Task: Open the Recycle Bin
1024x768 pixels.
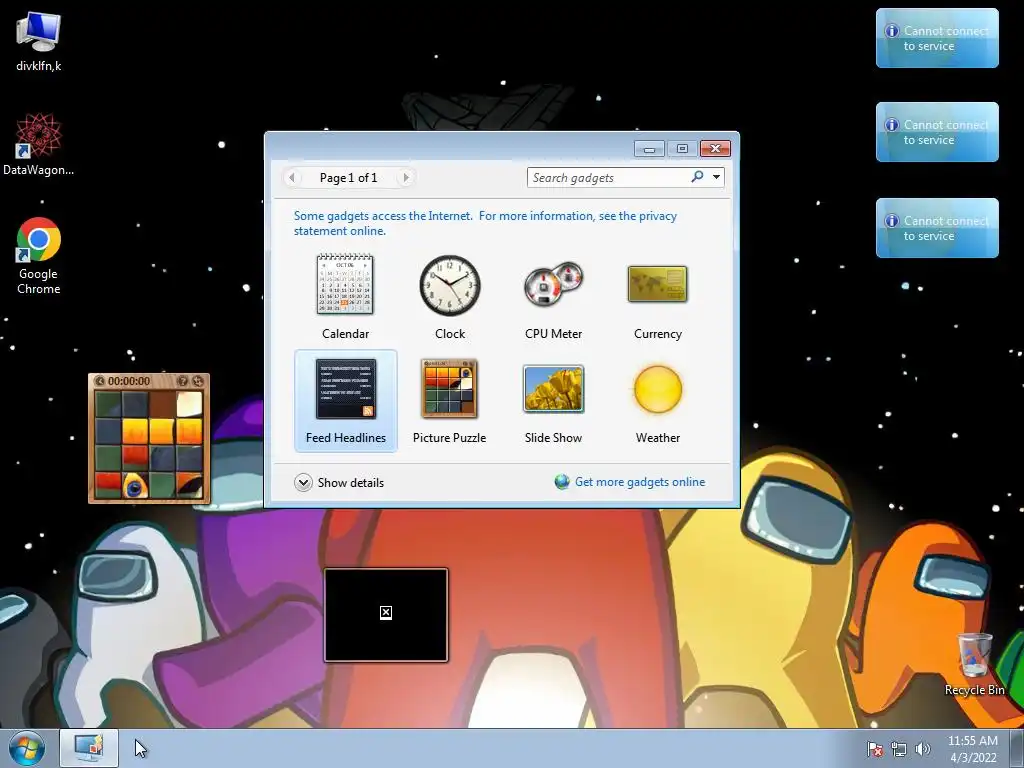Action: (x=974, y=664)
